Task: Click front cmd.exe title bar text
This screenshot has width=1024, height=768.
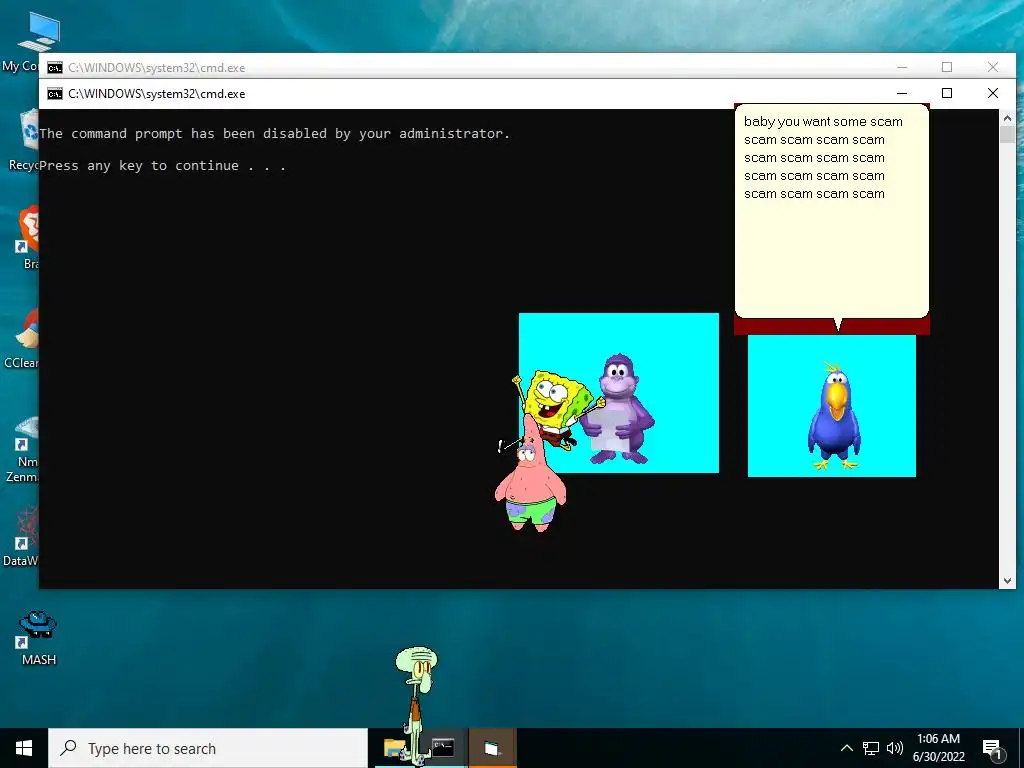Action: point(157,94)
